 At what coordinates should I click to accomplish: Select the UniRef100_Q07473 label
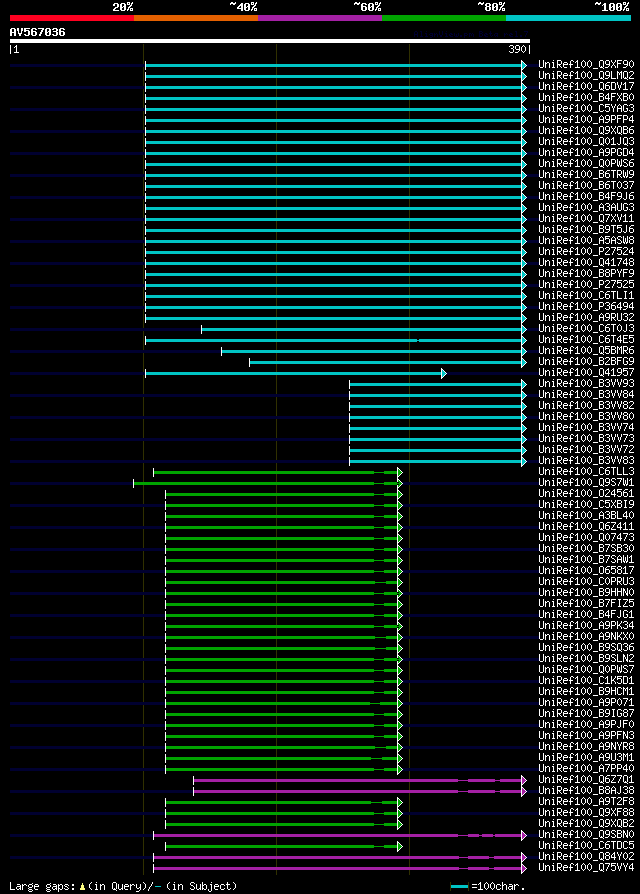586,538
